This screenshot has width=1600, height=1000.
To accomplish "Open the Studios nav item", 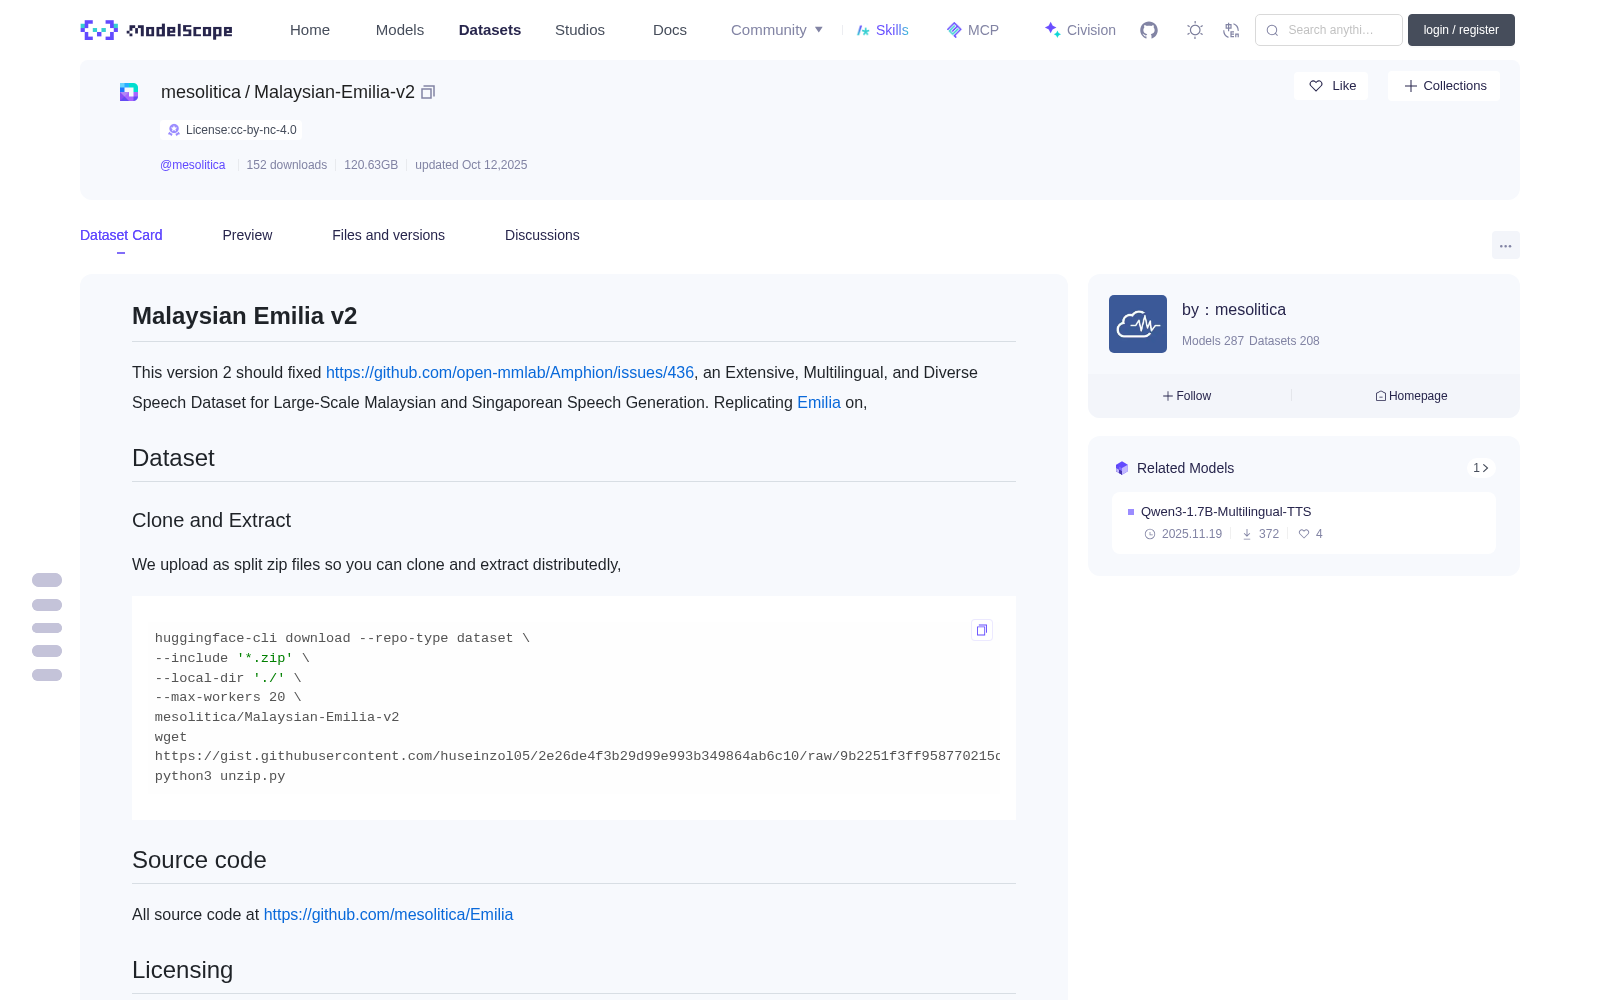I will [x=580, y=30].
